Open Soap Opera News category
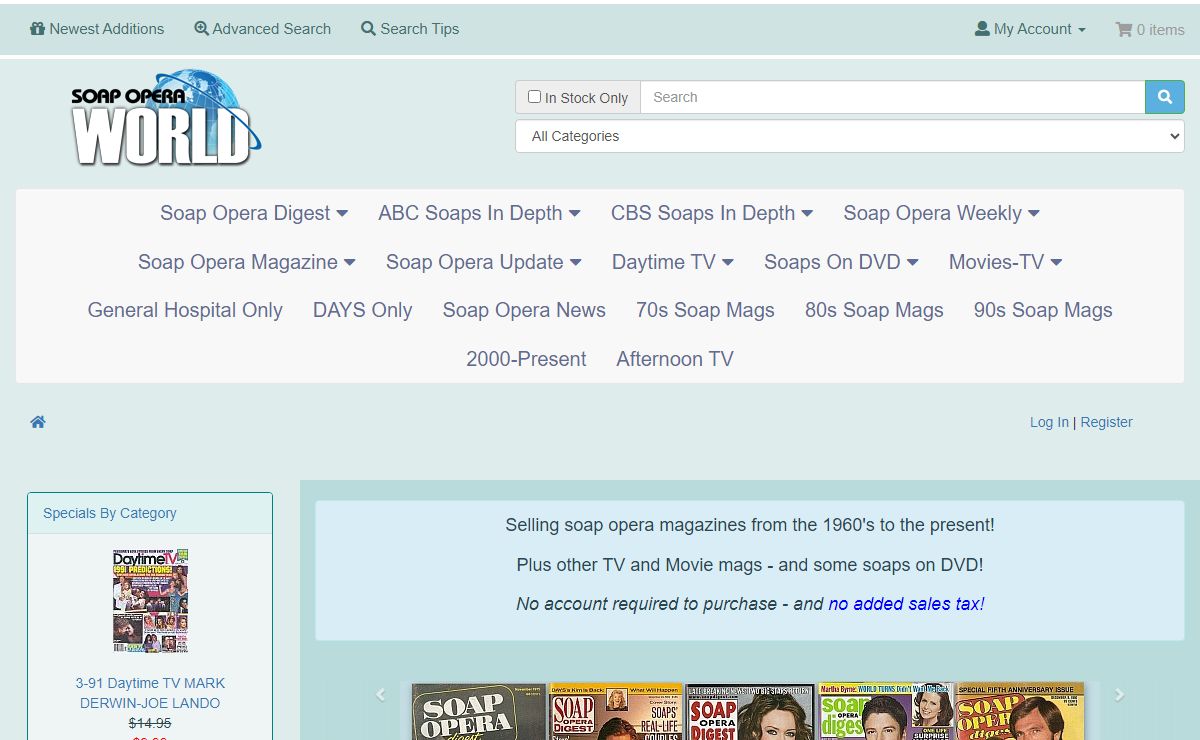The image size is (1200, 740). coord(524,310)
